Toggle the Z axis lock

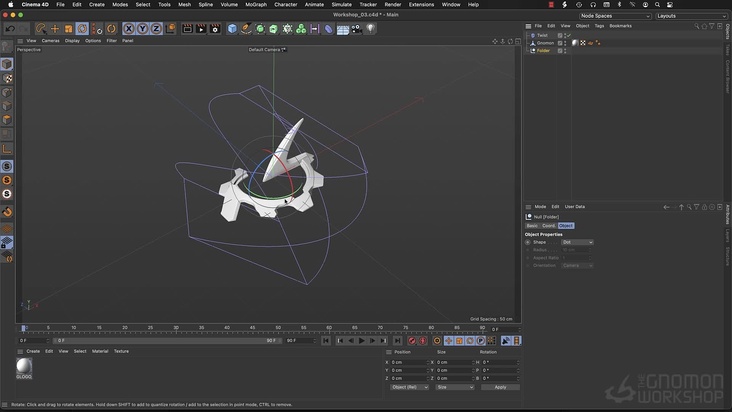click(x=156, y=29)
